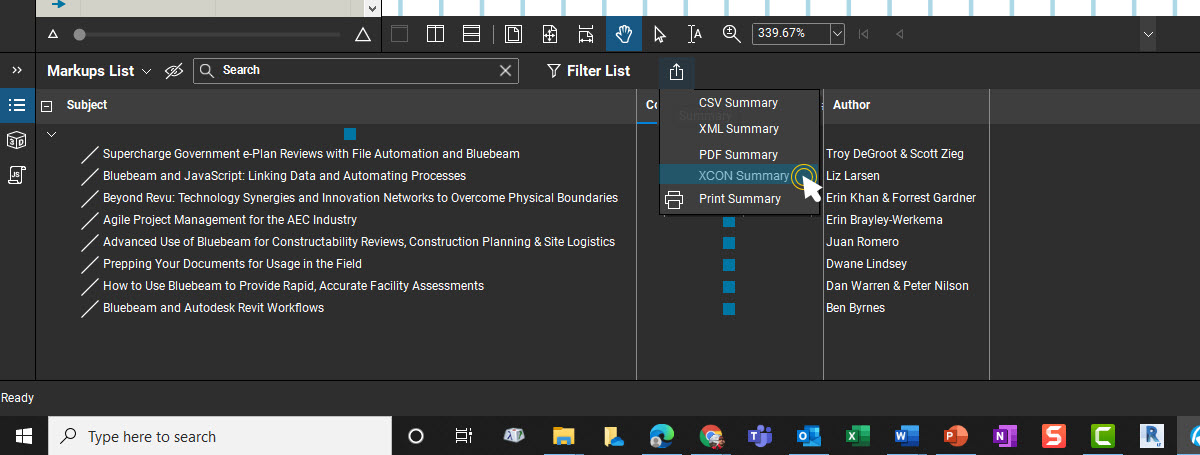Clear the search box with X
This screenshot has height=455, width=1200.
click(506, 71)
